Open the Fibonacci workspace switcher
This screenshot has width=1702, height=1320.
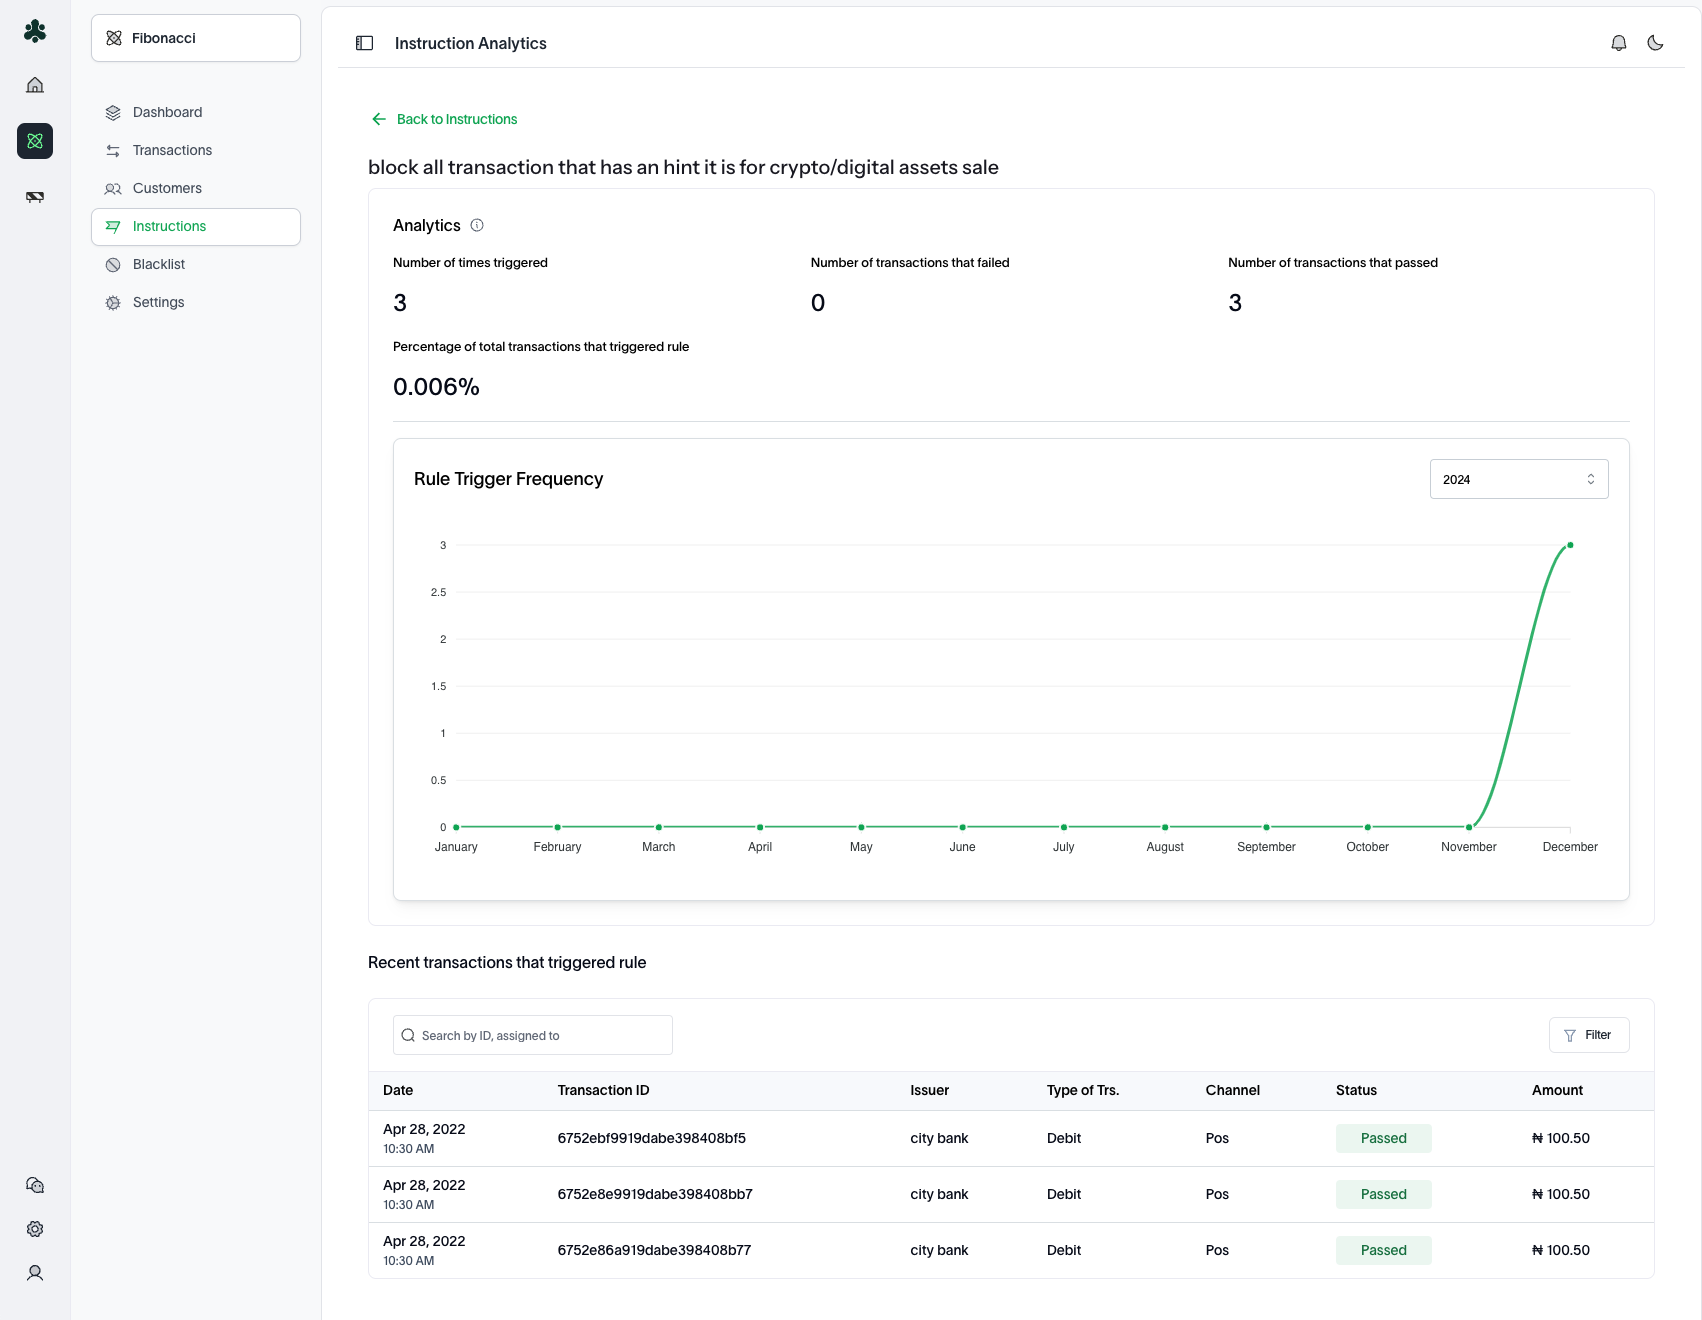coord(196,38)
